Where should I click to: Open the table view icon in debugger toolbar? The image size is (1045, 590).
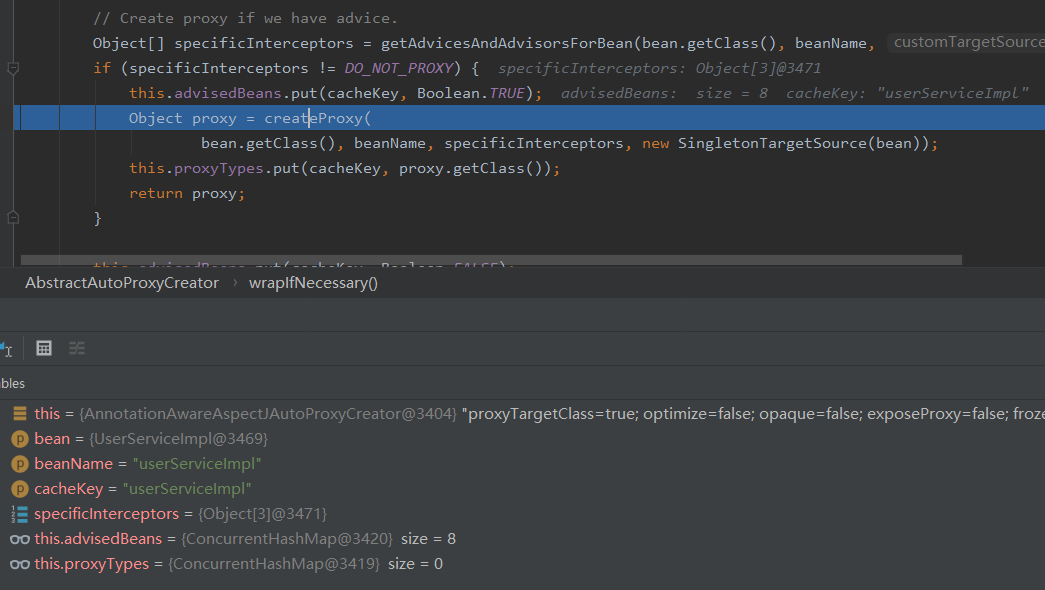click(44, 348)
